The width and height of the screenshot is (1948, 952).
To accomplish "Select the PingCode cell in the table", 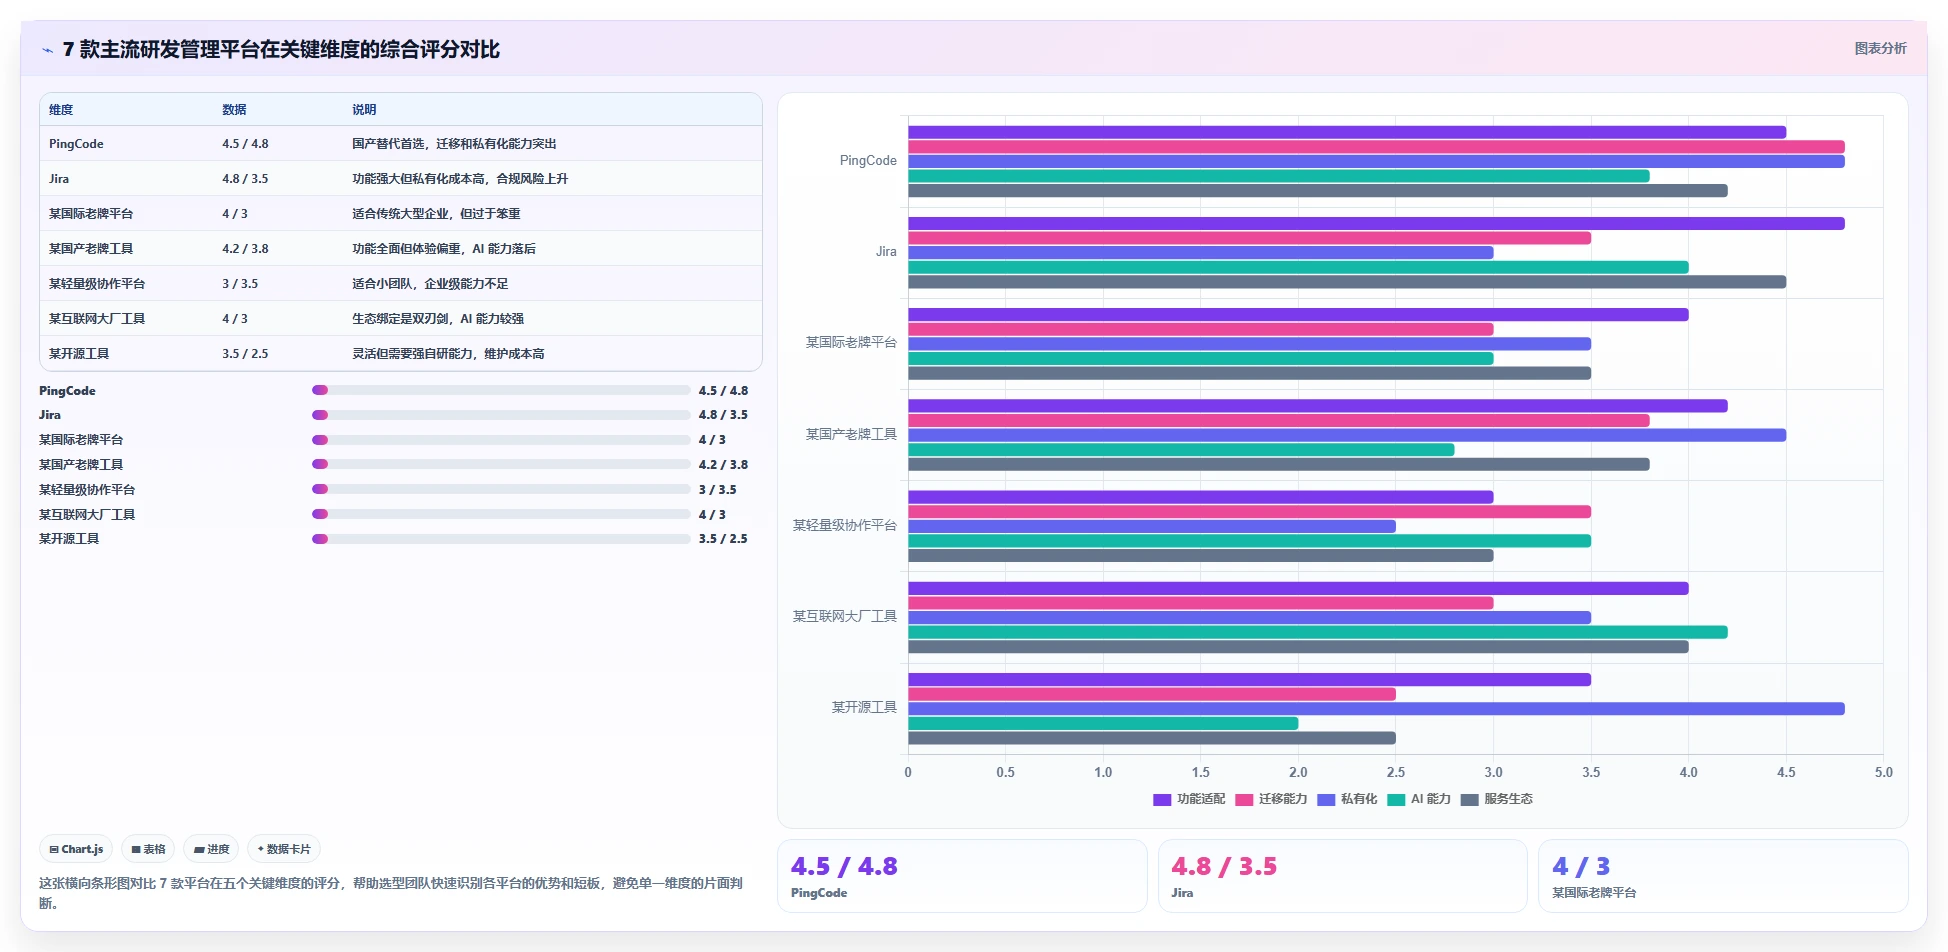I will 76,144.
